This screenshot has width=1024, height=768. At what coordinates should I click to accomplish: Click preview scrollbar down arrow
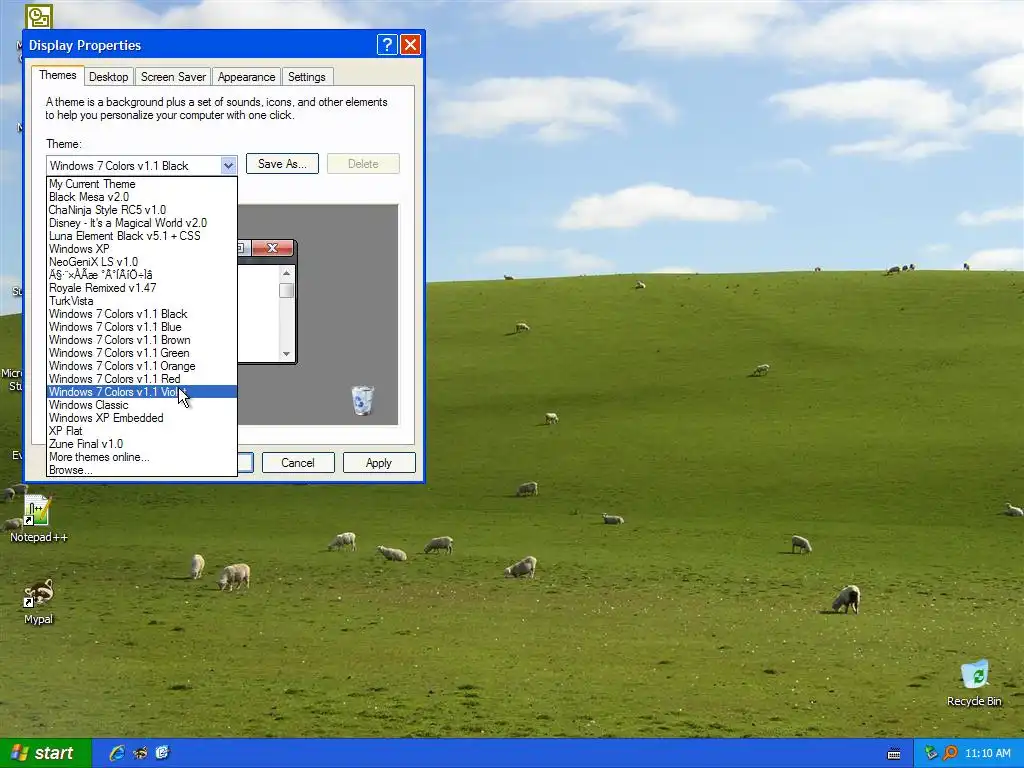pyautogui.click(x=286, y=353)
